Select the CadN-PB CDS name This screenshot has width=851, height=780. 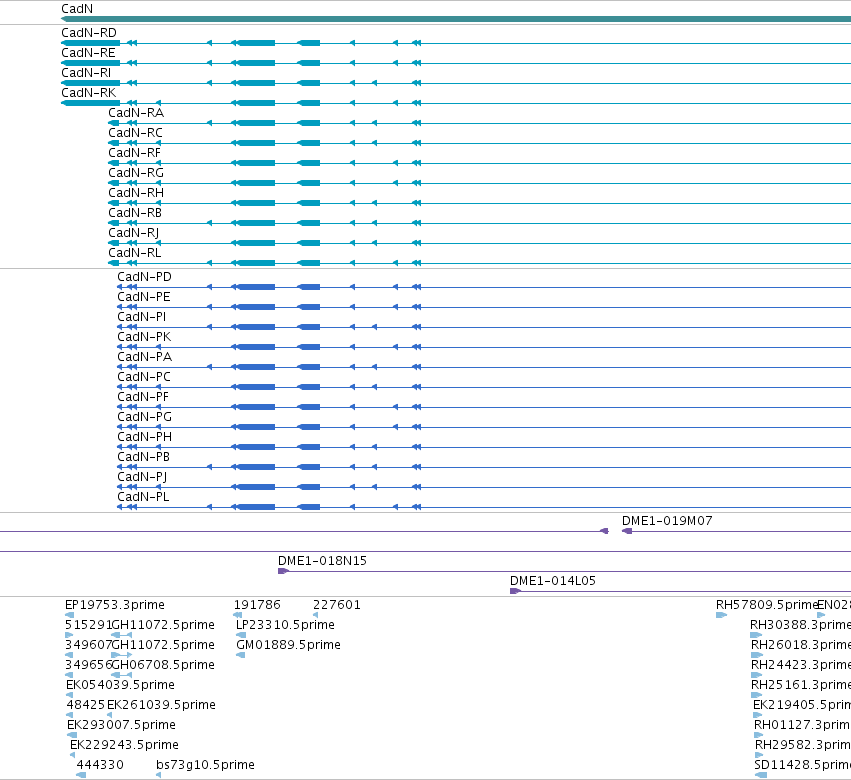pos(143,457)
